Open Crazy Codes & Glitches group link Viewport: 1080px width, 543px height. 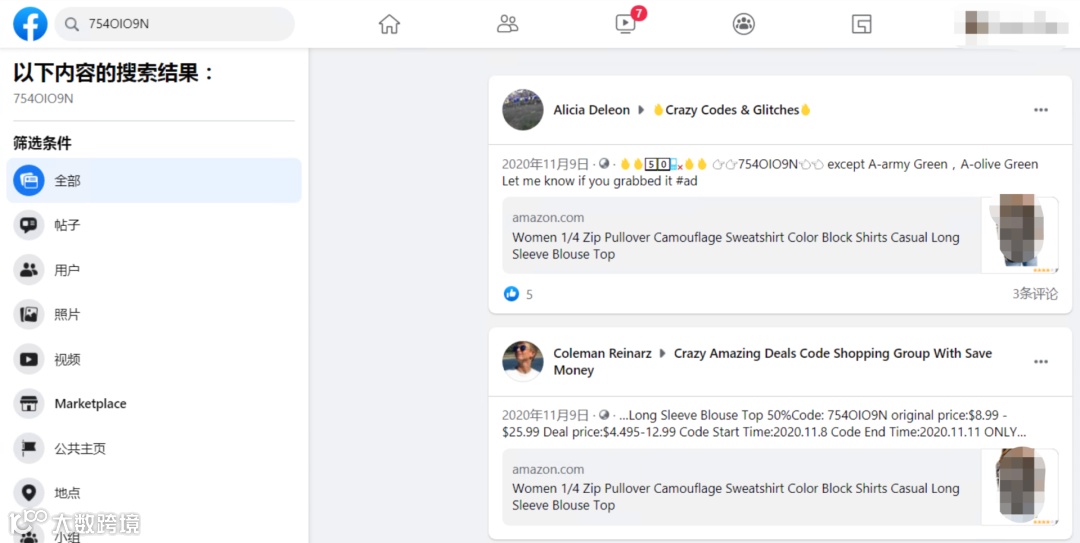[x=731, y=110]
